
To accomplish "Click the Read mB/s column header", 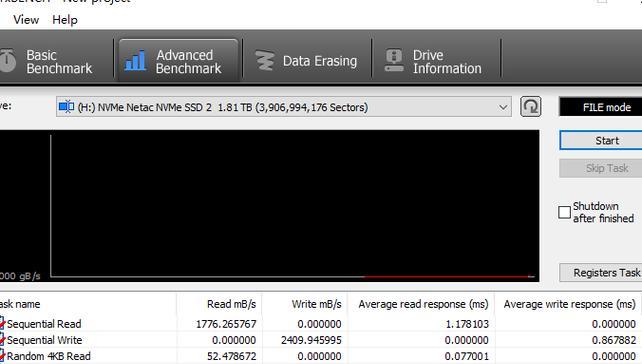I will (219, 304).
